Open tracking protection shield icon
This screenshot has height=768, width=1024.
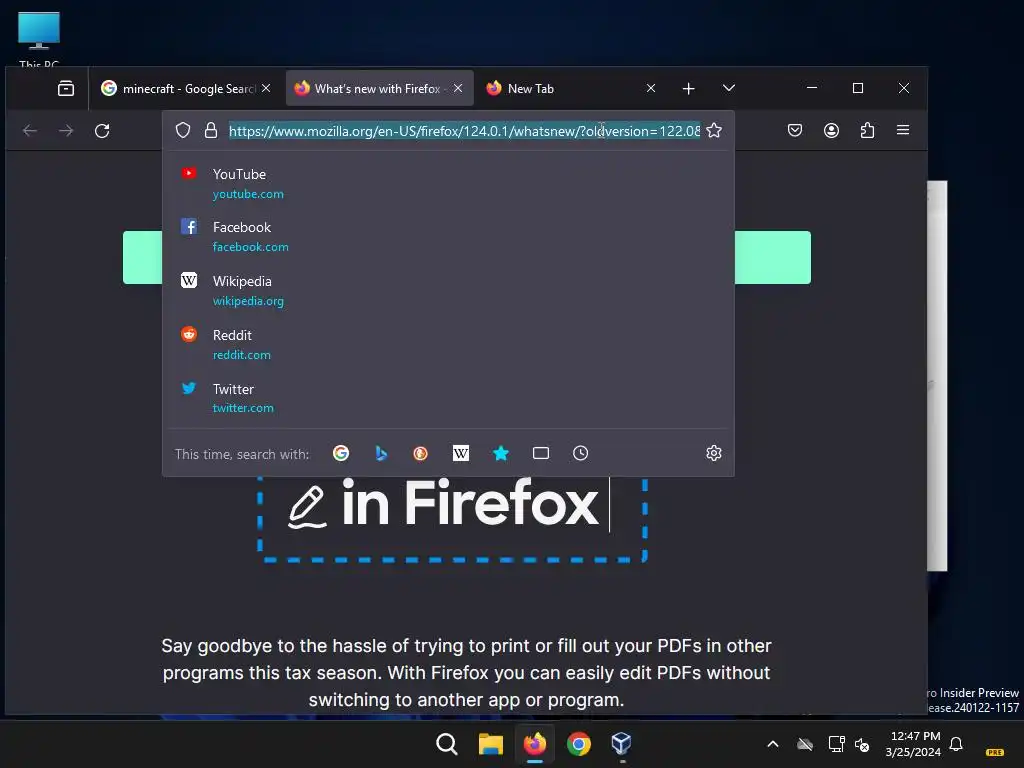[x=183, y=131]
